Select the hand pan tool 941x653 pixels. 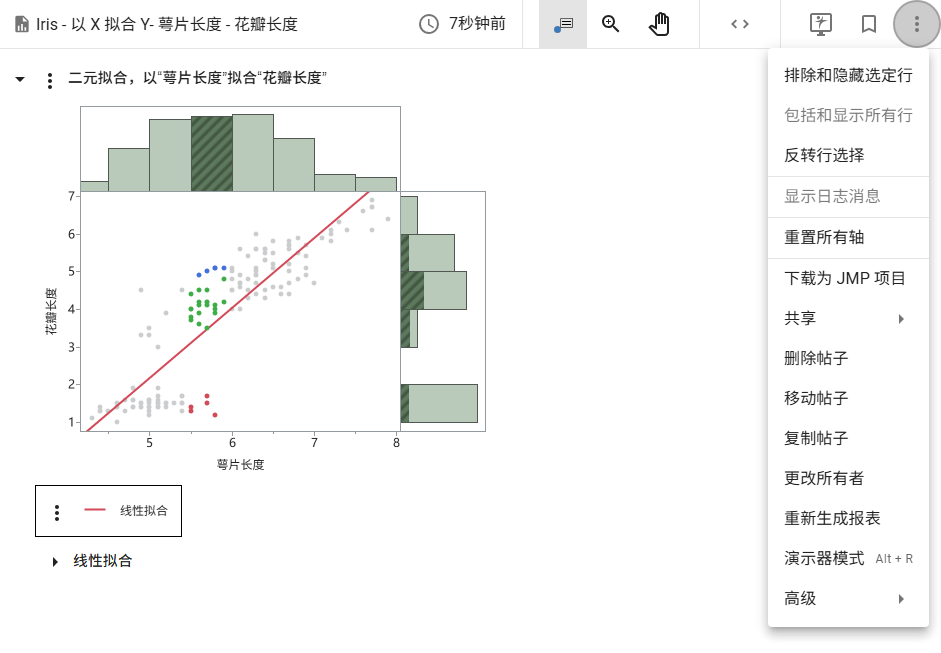click(659, 24)
